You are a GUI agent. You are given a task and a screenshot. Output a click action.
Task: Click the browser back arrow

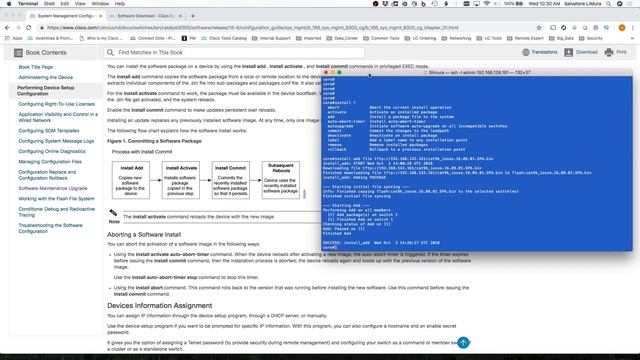click(x=7, y=28)
